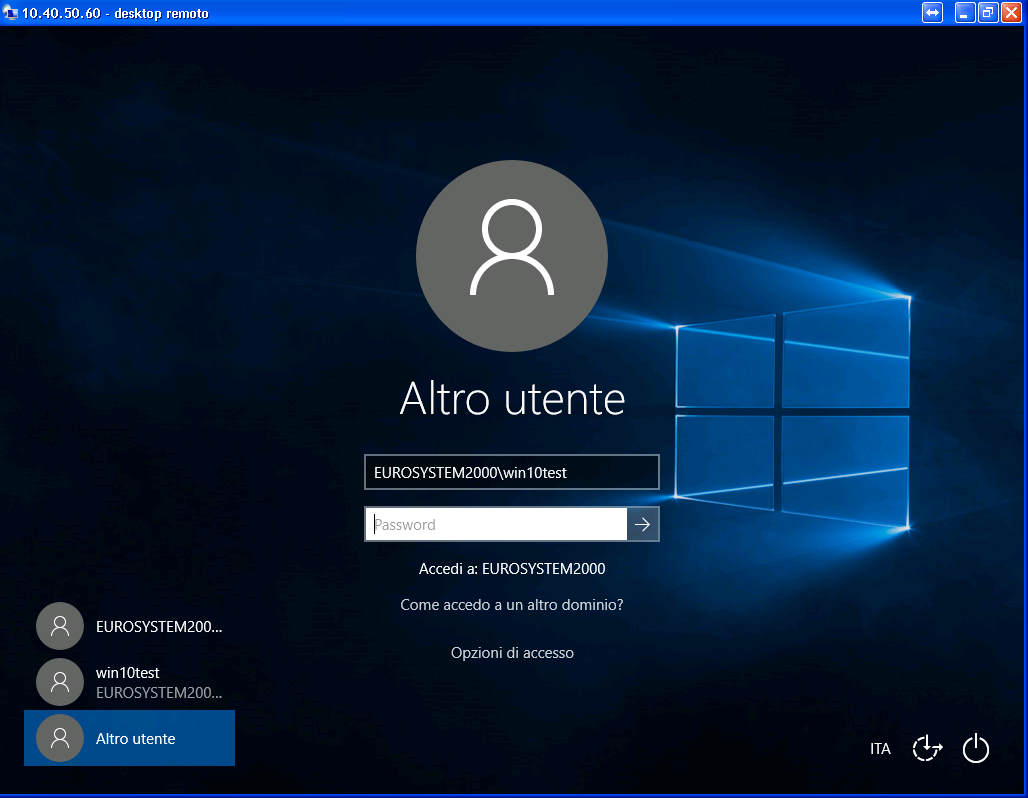Open the ease of access icon
This screenshot has width=1028, height=798.
tap(927, 748)
